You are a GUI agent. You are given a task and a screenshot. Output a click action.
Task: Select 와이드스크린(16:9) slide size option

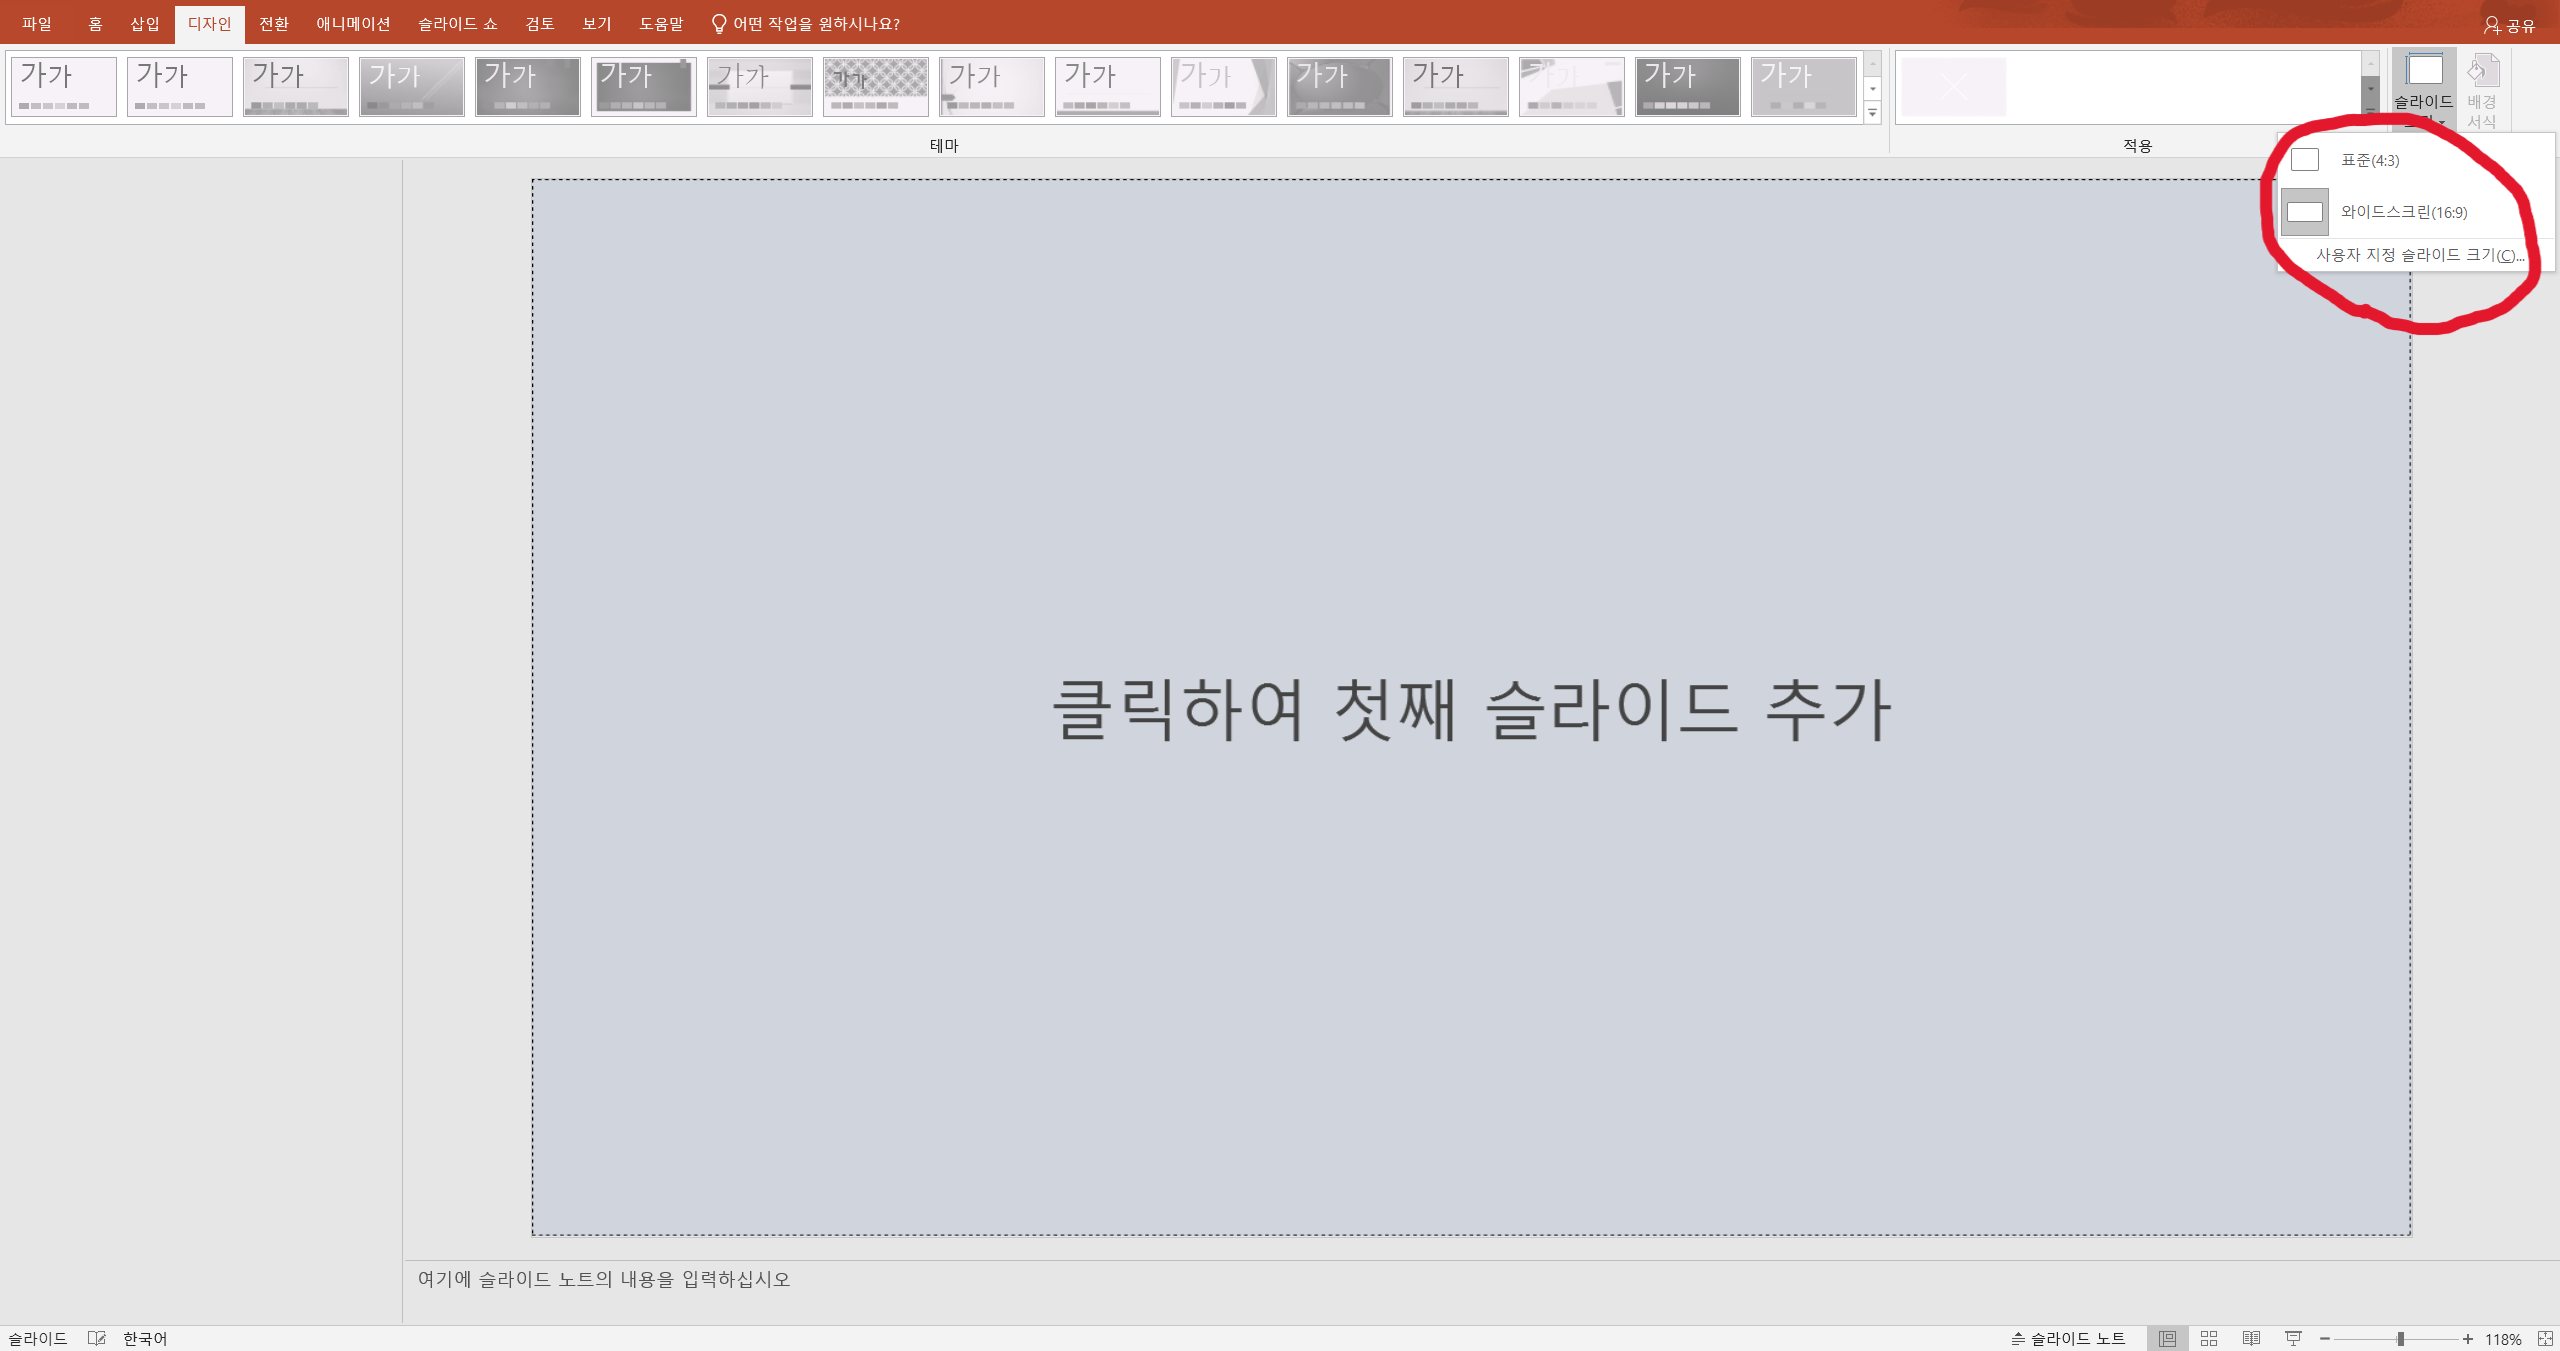click(2402, 212)
